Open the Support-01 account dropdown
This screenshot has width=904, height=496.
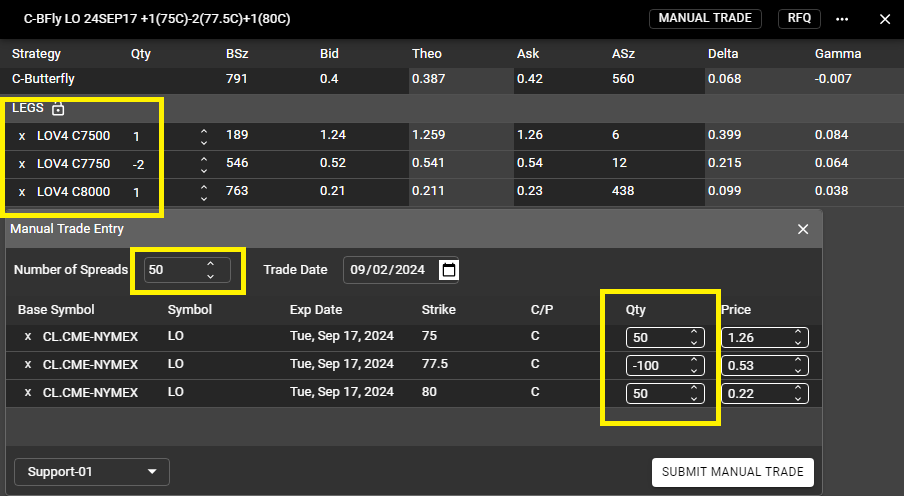tap(92, 471)
